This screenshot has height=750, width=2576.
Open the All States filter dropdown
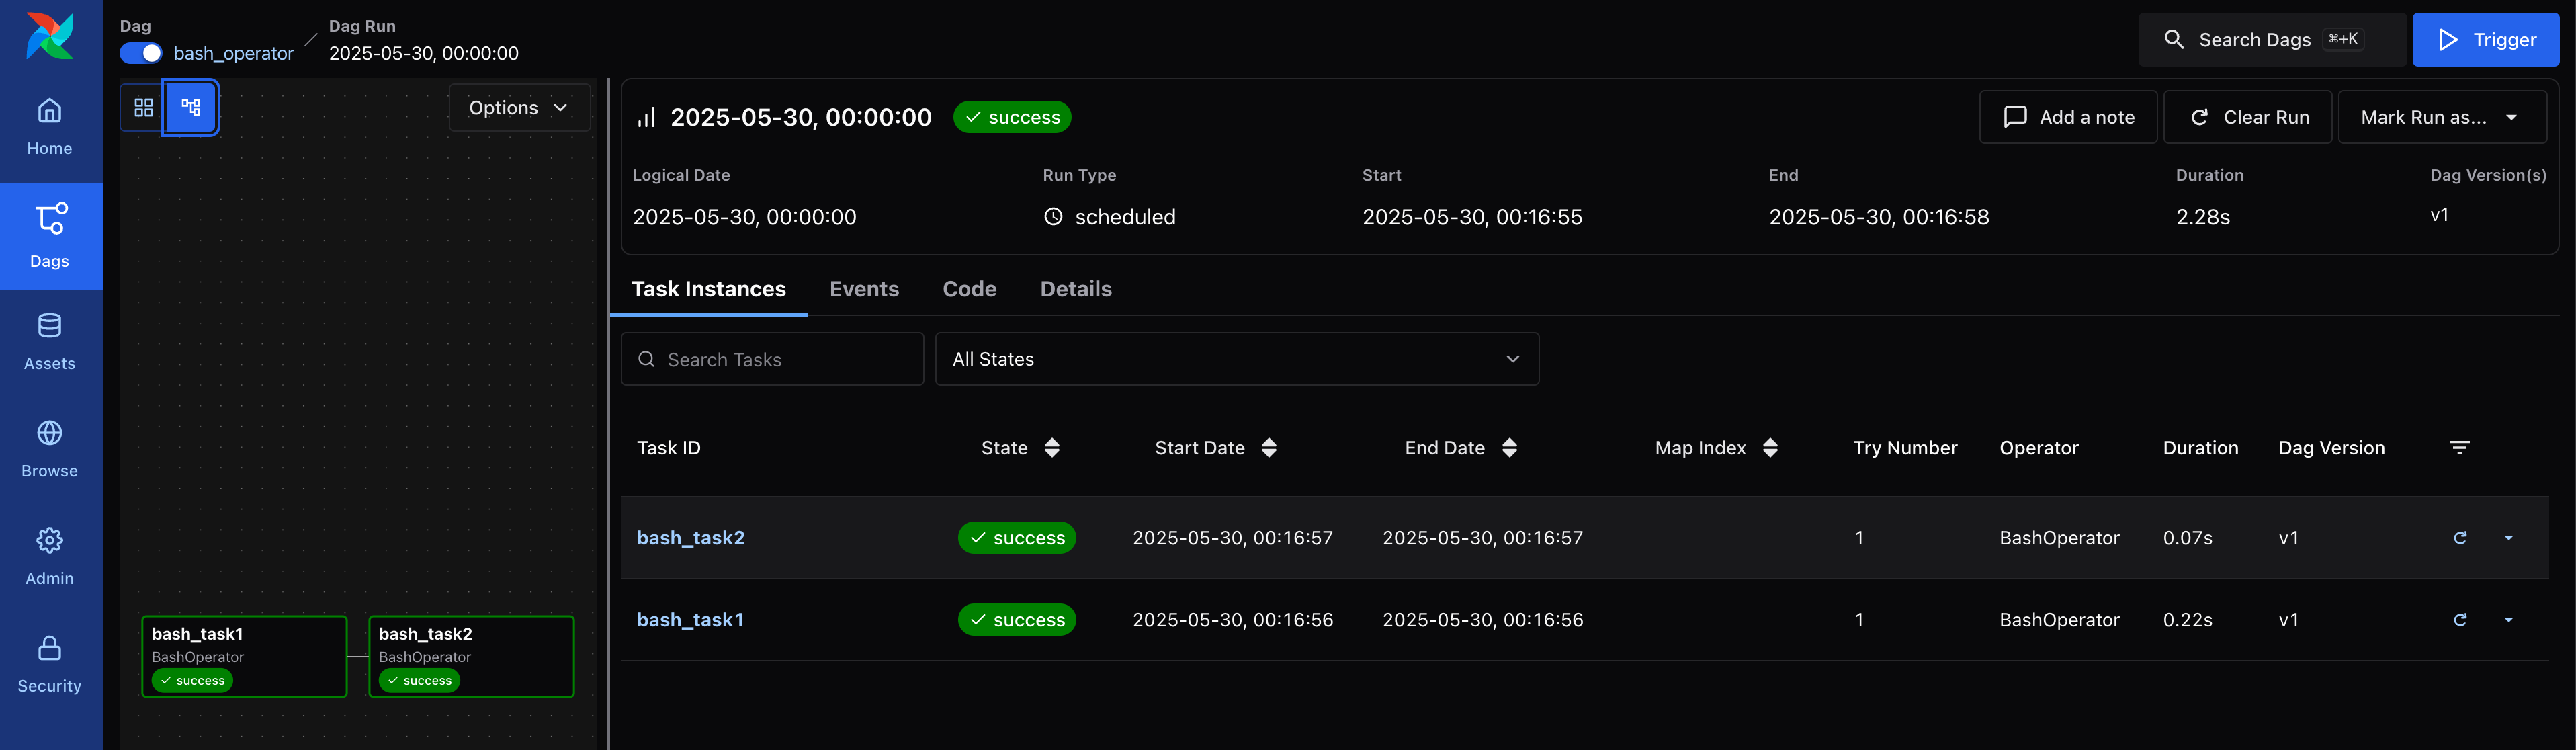point(1236,359)
